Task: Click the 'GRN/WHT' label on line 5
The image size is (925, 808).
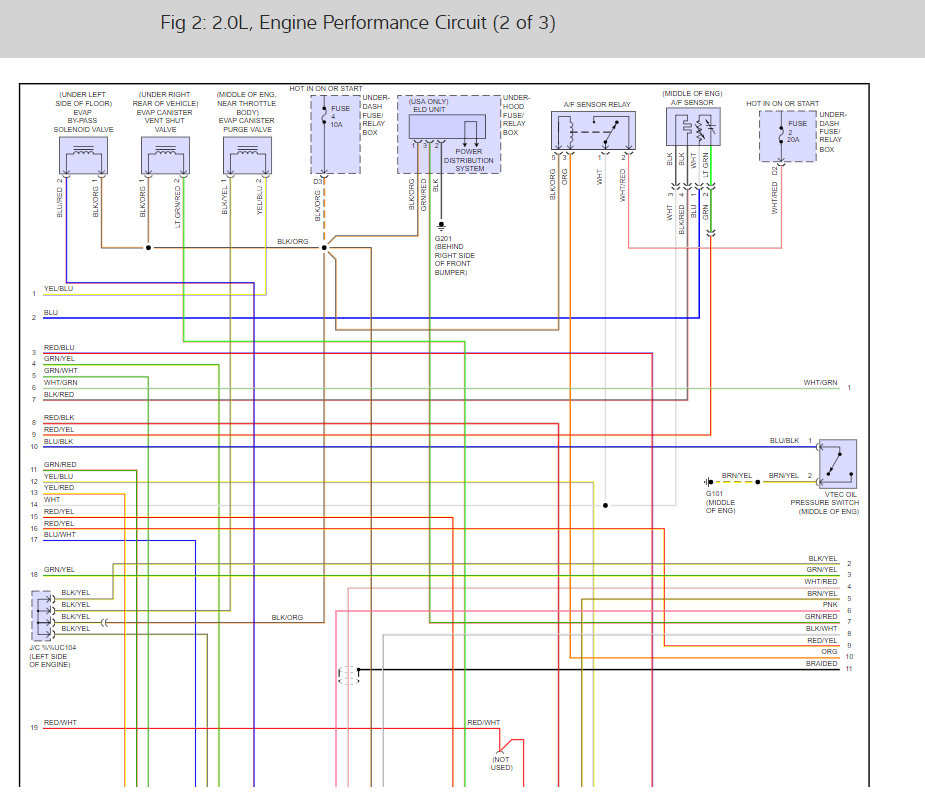Action: (x=61, y=370)
